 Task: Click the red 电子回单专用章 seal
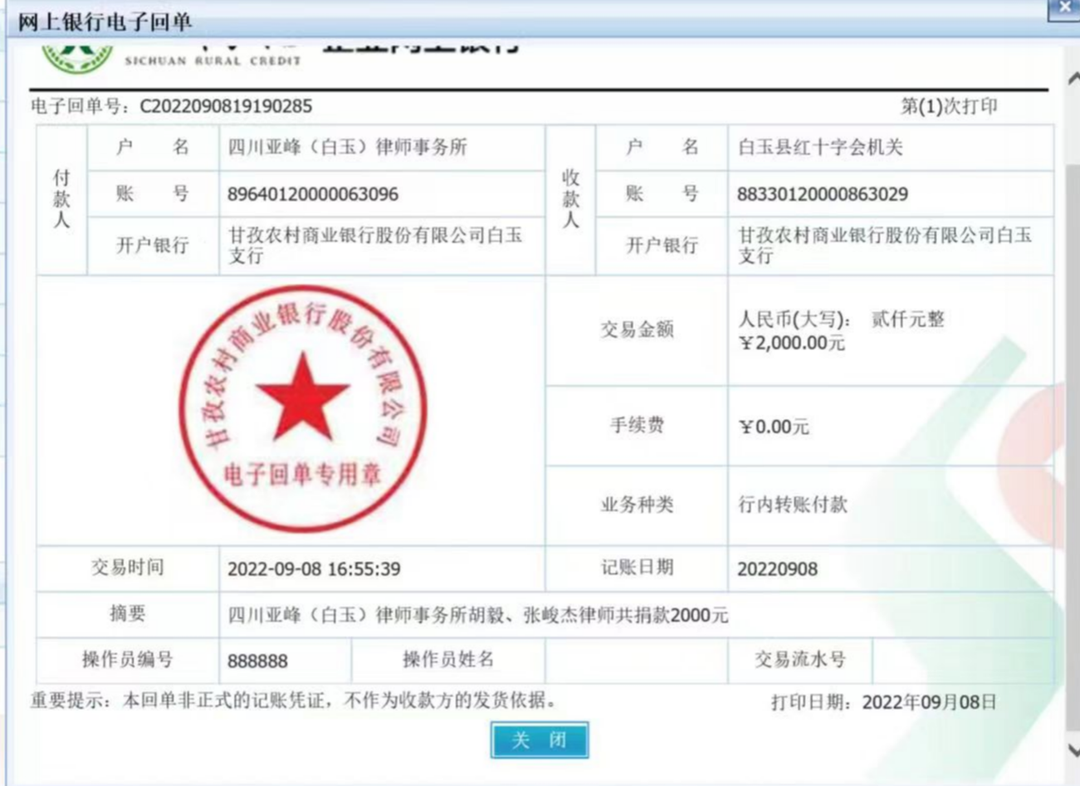point(302,408)
